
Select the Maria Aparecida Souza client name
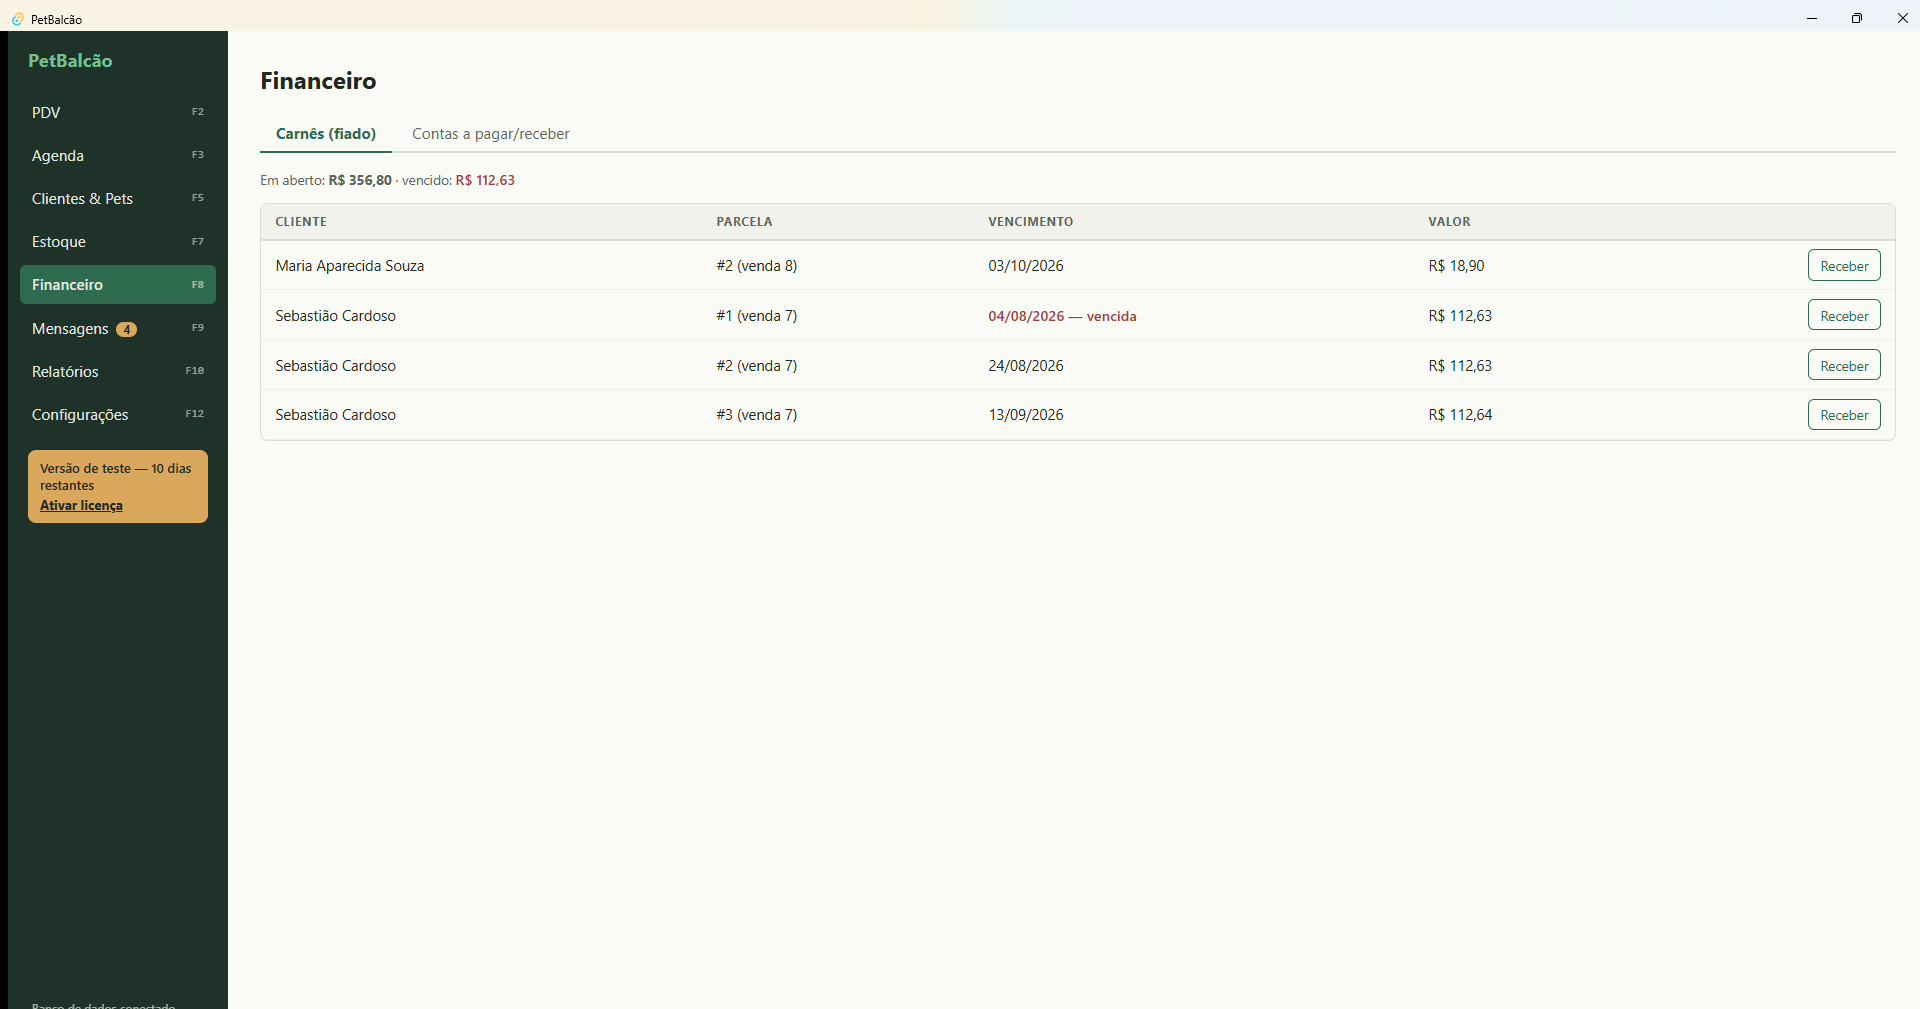click(350, 266)
